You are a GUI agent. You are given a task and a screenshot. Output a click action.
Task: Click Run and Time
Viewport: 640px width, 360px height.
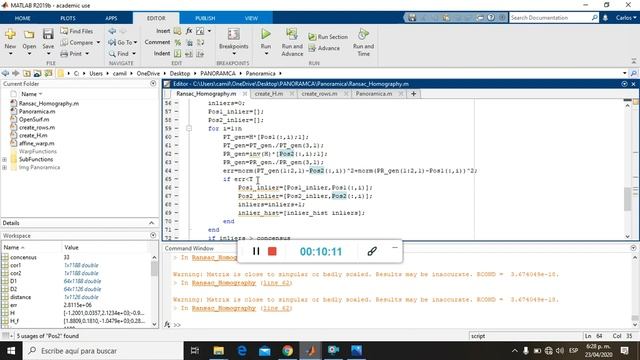[363, 42]
